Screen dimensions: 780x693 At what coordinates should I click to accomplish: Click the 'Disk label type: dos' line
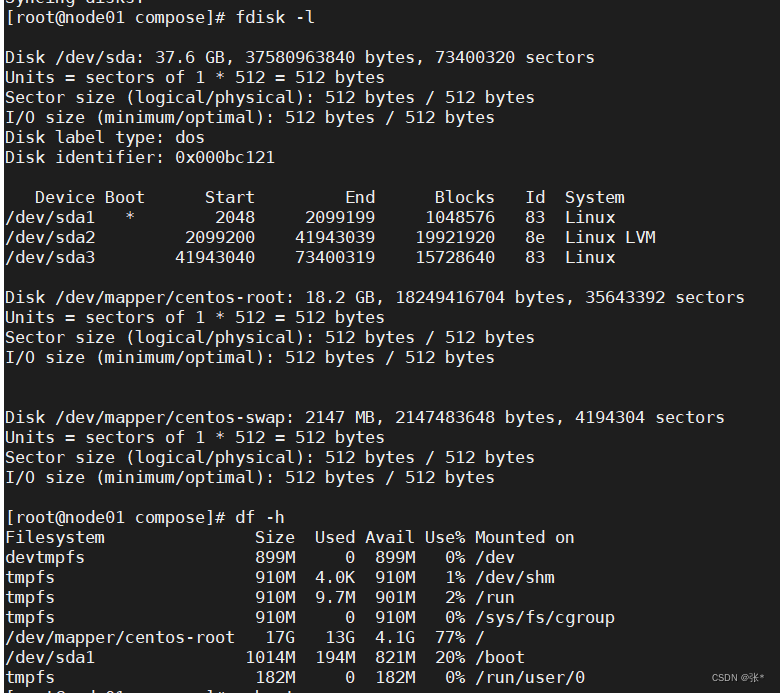tap(104, 137)
